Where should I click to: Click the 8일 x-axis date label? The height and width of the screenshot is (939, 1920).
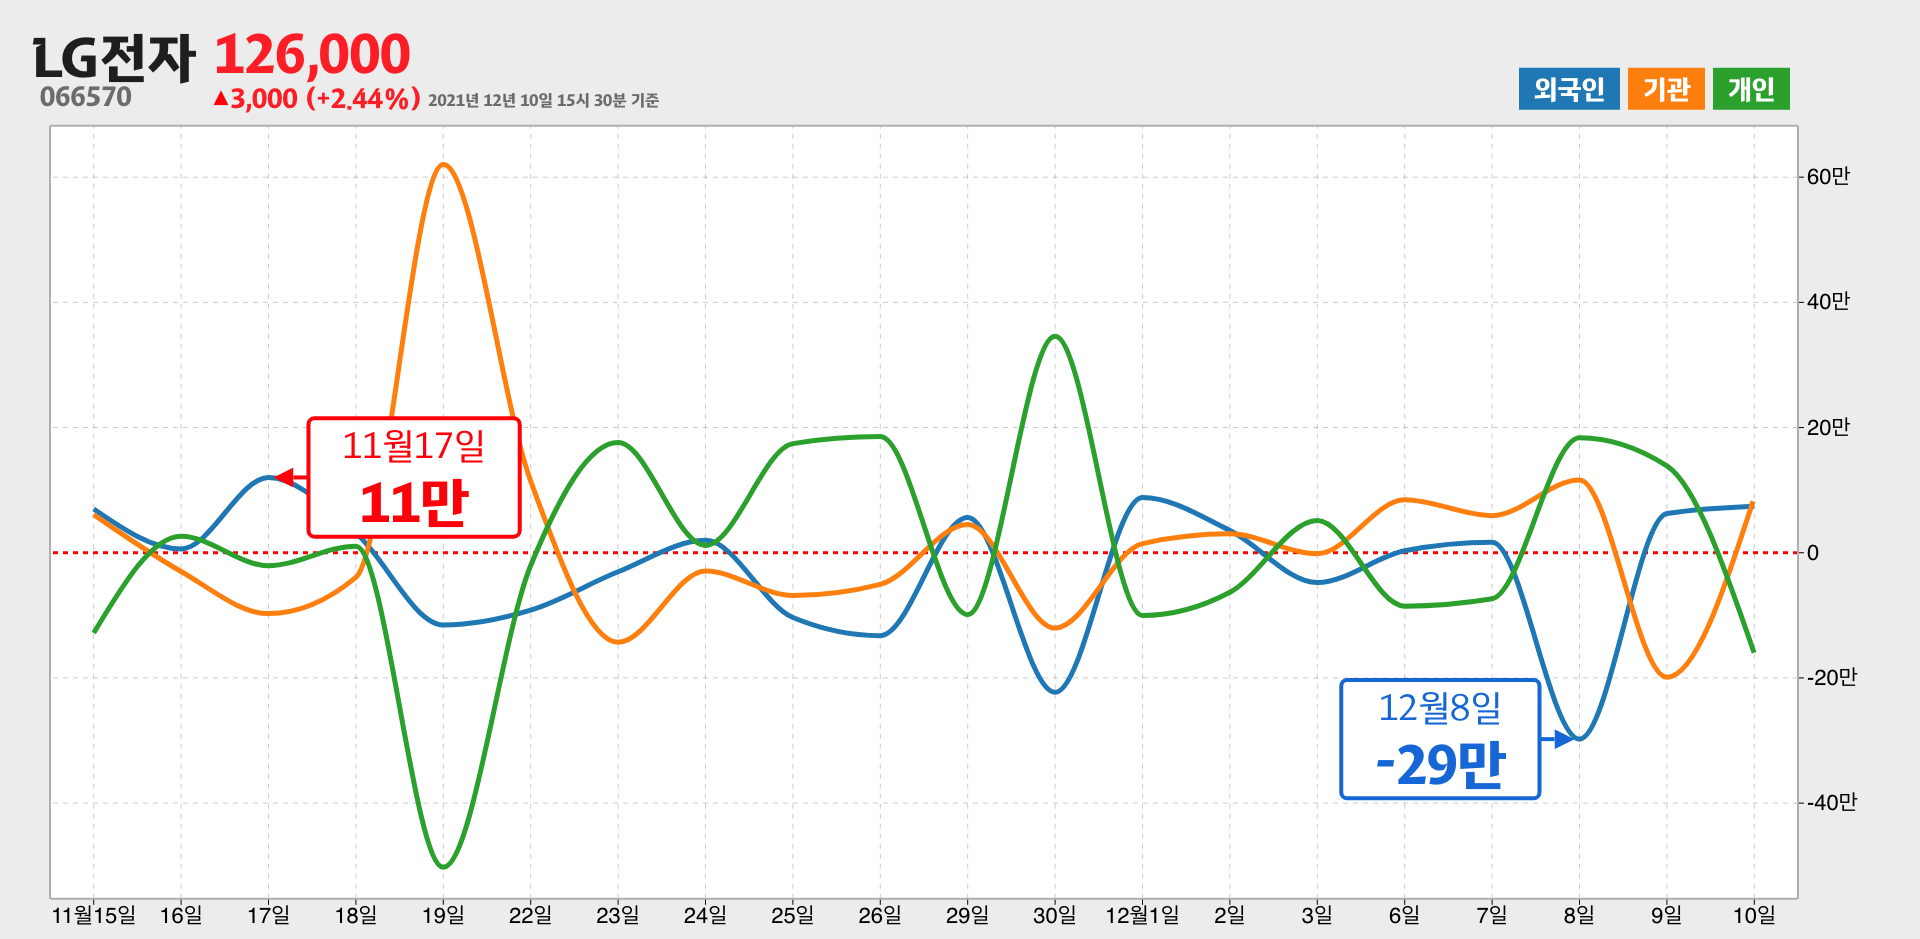(1579, 915)
